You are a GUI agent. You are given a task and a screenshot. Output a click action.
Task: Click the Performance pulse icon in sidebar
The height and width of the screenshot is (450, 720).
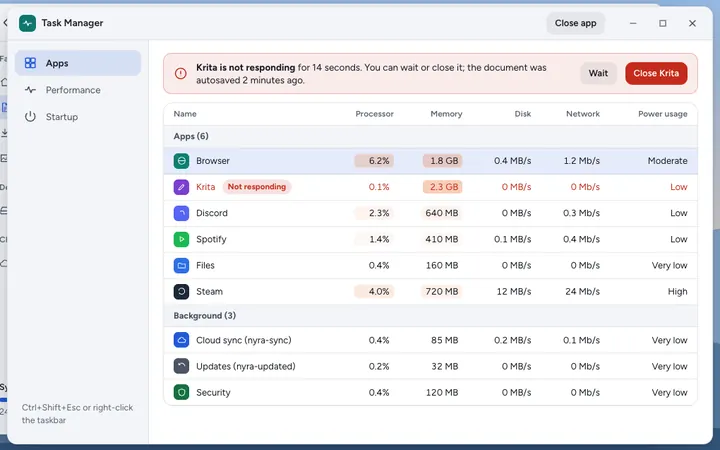[x=30, y=90]
